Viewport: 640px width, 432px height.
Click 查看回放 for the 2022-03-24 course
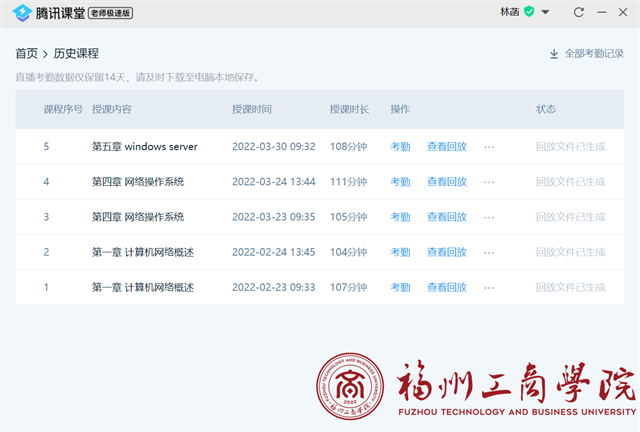[x=446, y=182]
